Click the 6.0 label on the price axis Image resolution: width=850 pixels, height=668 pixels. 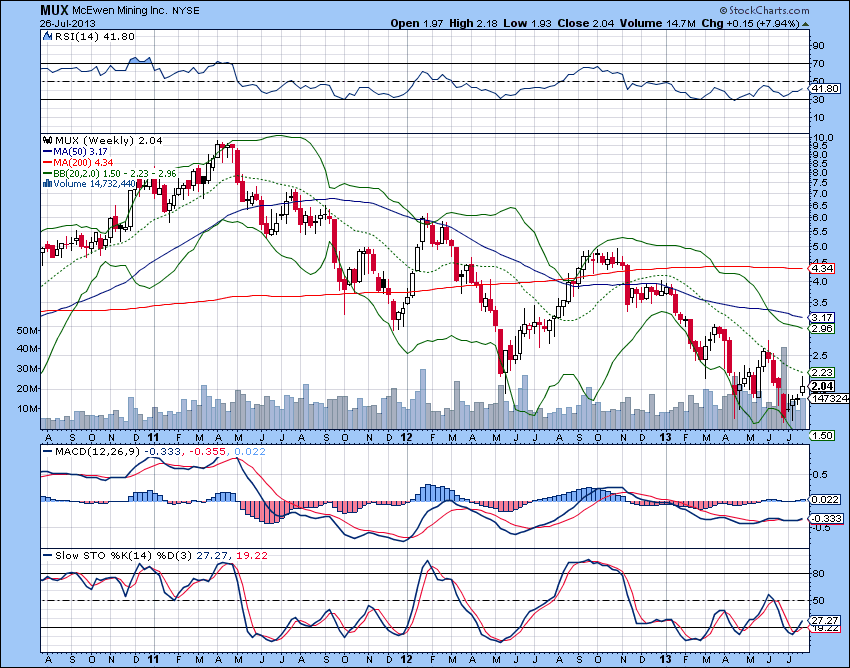(820, 218)
